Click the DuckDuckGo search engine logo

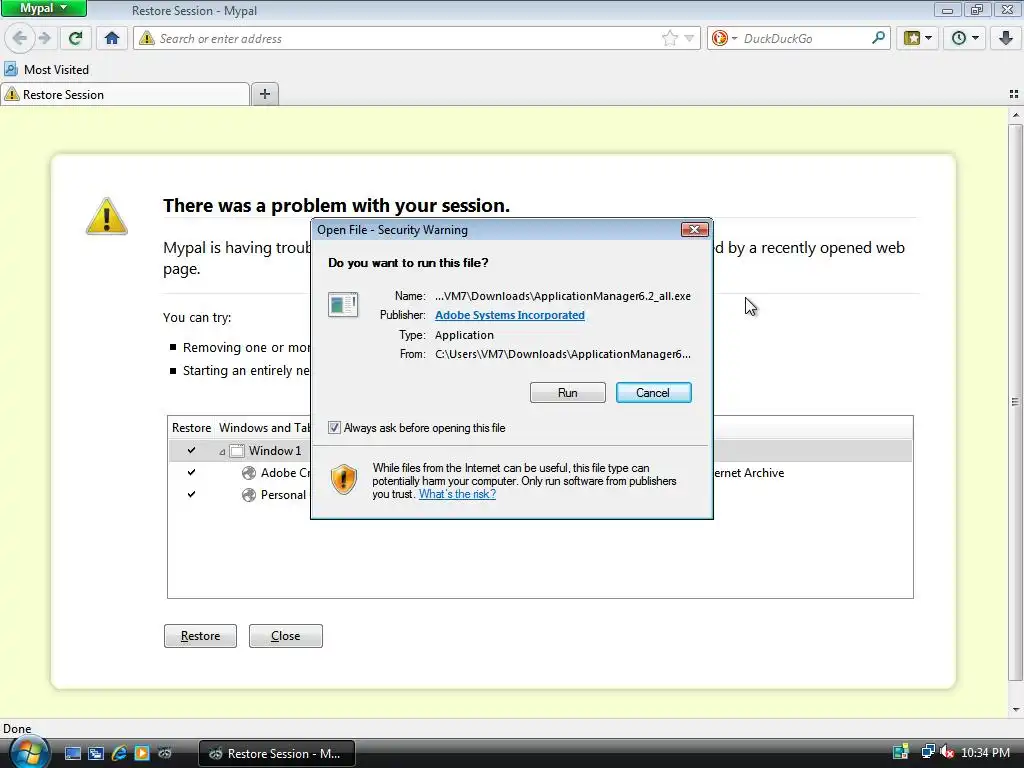(x=720, y=38)
